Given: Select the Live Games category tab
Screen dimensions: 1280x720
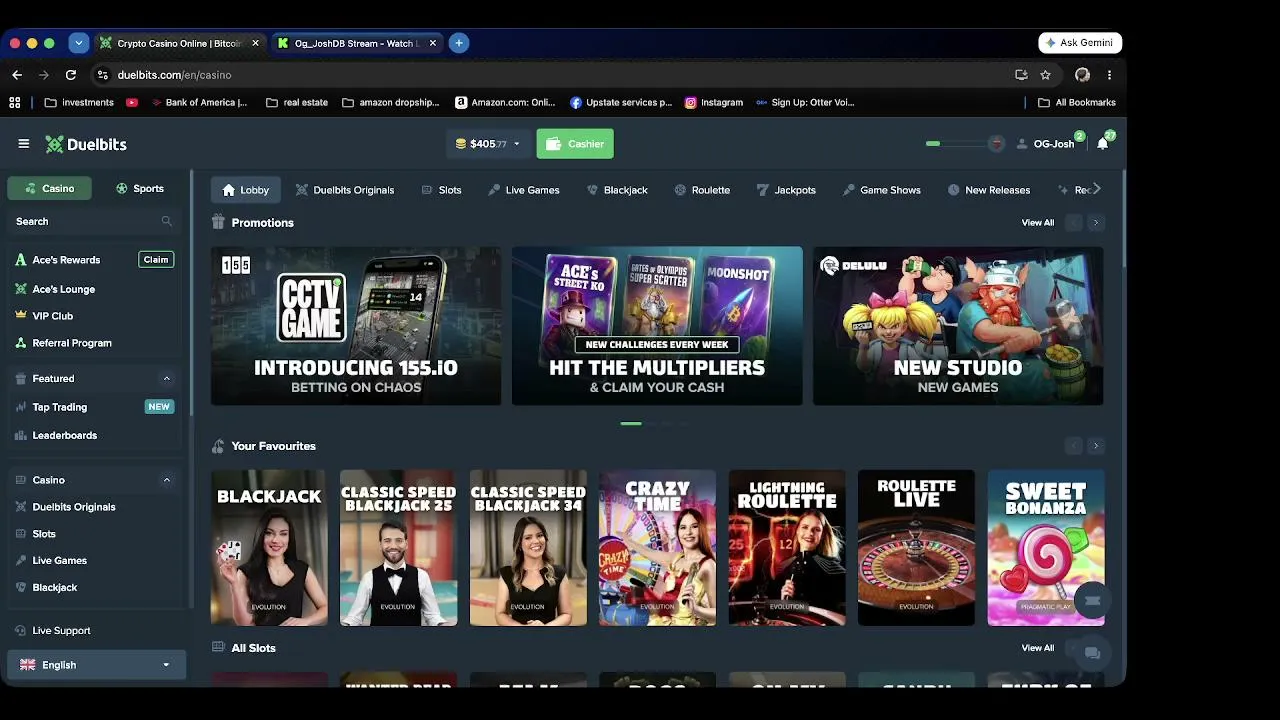Looking at the screenshot, I should click(523, 190).
